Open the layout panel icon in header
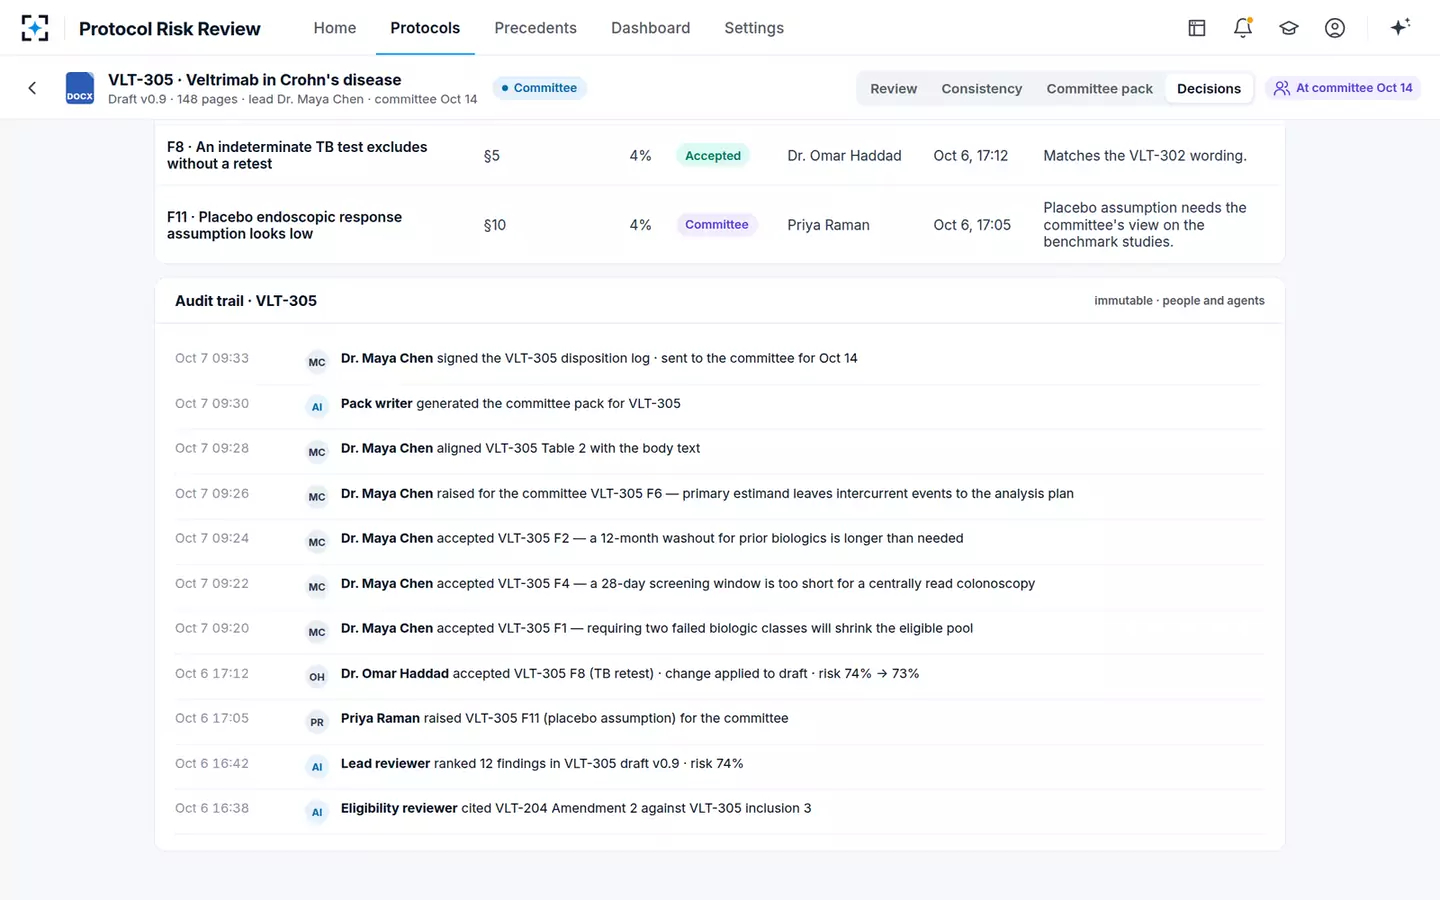 coord(1197,28)
